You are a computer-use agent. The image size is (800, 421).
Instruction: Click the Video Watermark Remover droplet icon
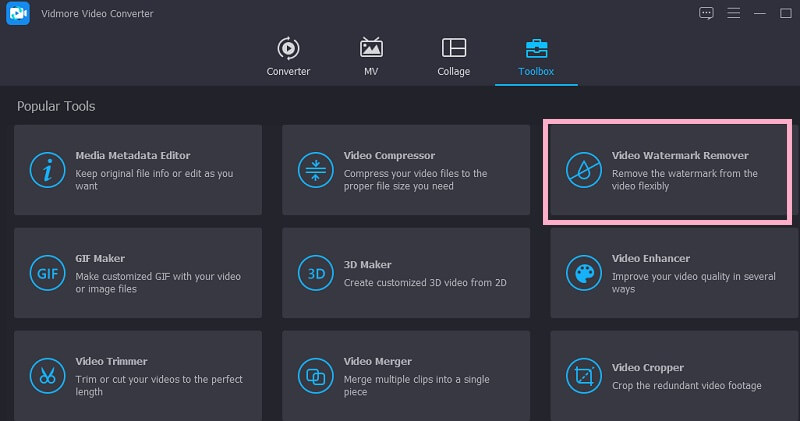(x=582, y=170)
